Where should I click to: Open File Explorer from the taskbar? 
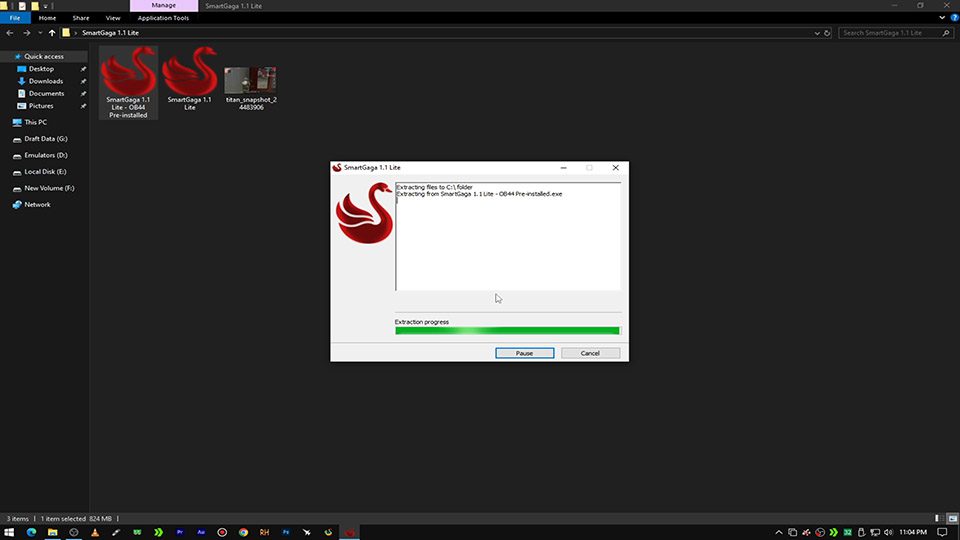[x=53, y=532]
